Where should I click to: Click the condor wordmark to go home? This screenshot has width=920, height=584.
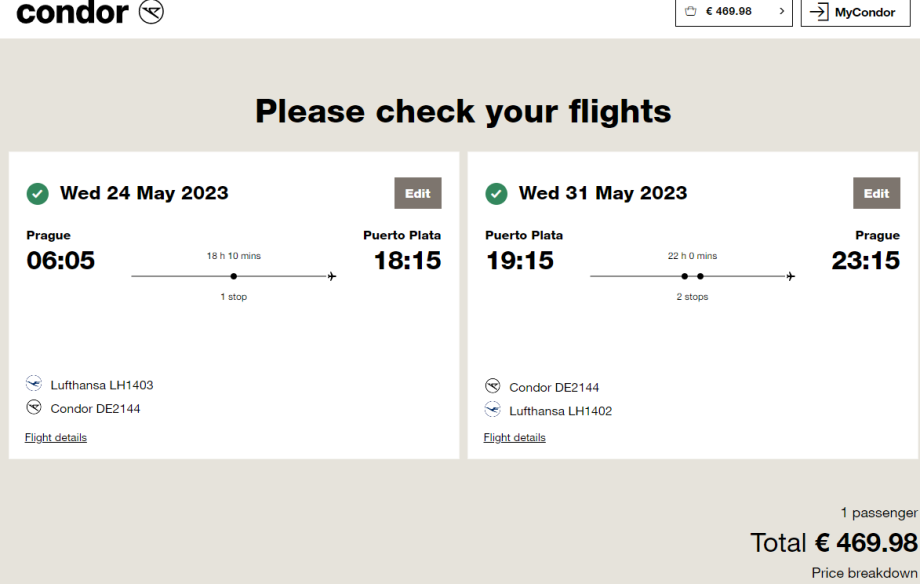[x=73, y=12]
